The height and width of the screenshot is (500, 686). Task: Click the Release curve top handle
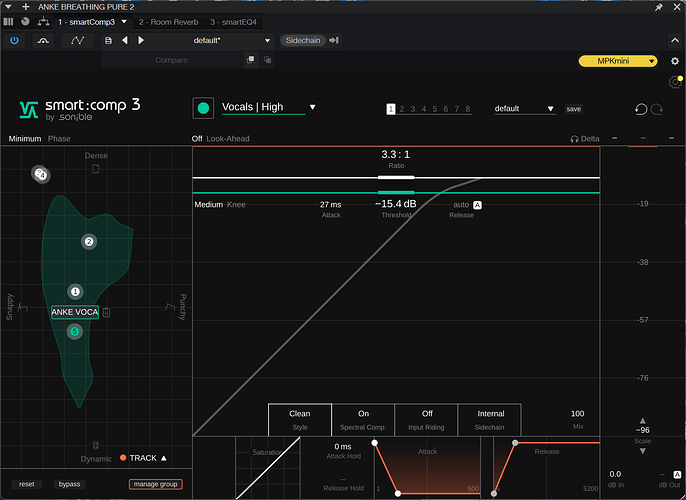click(515, 443)
